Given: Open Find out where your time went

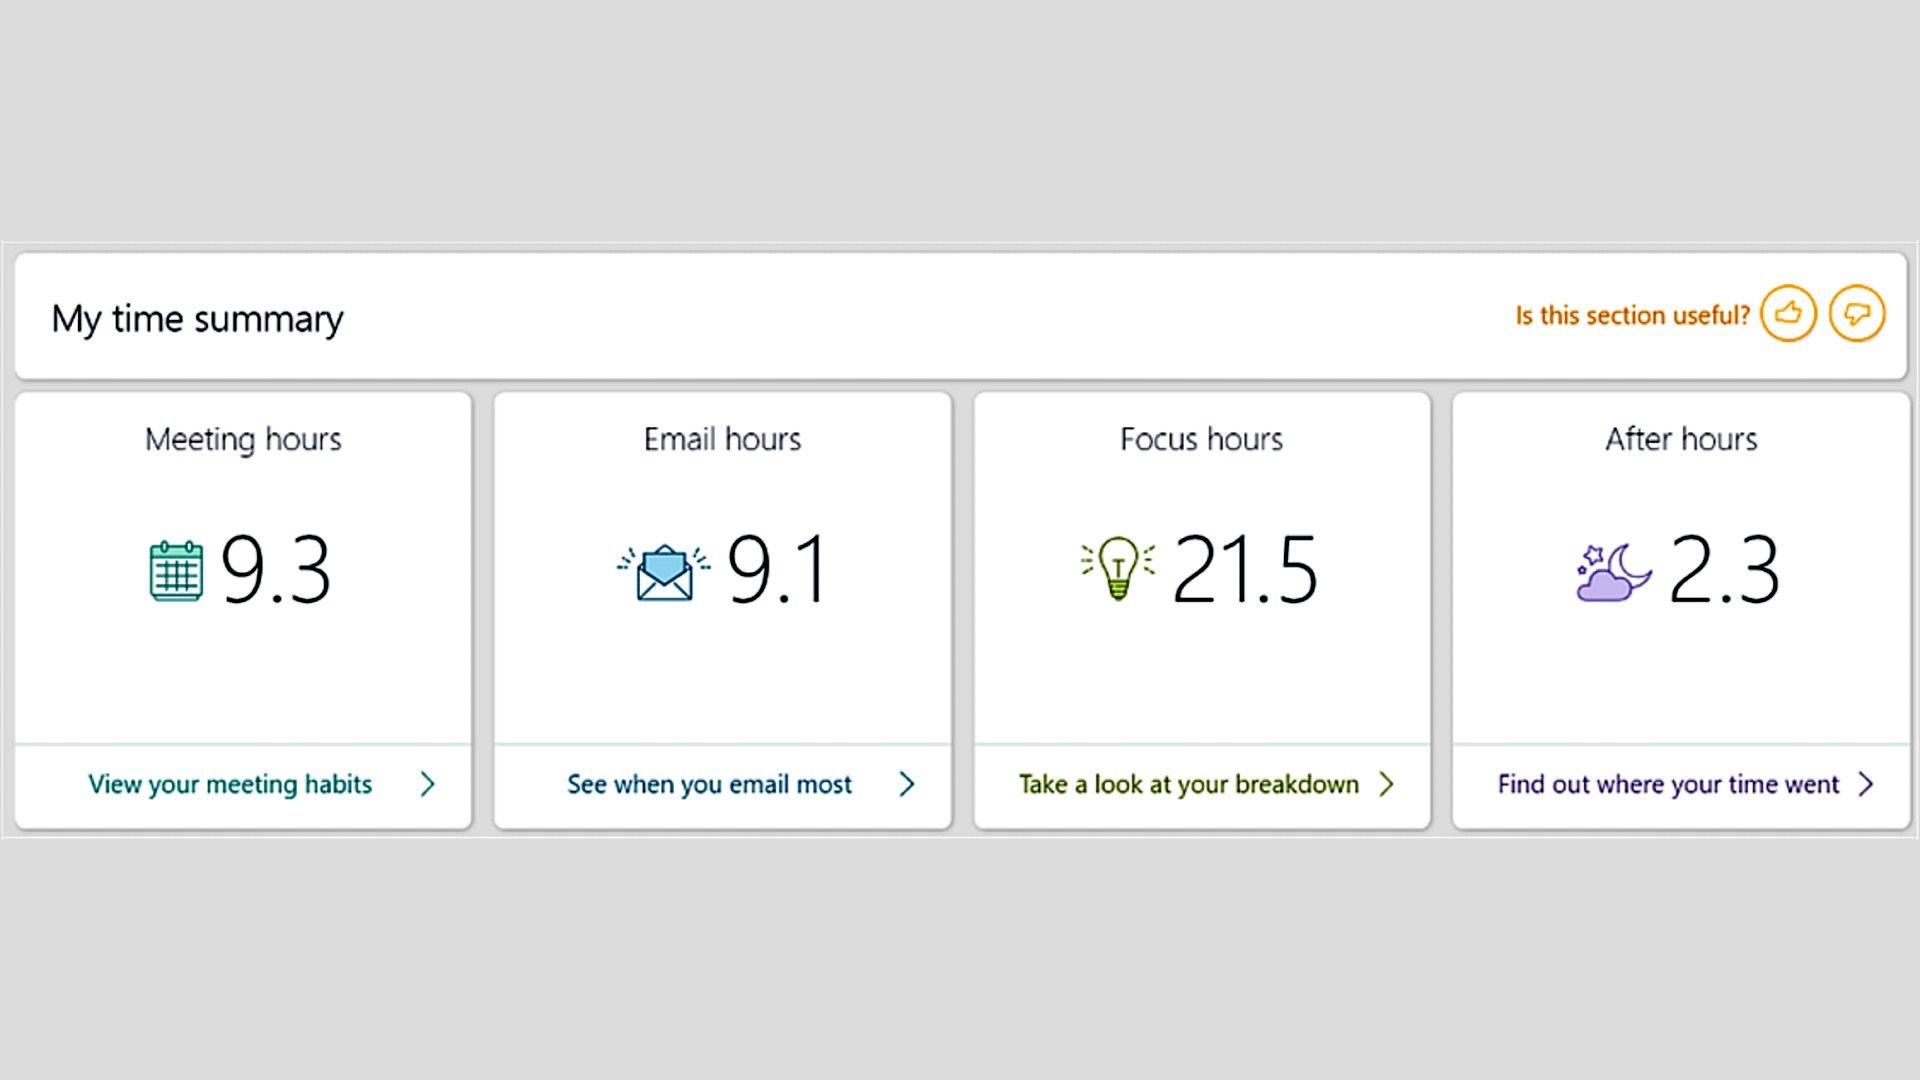Looking at the screenshot, I should pyautogui.click(x=1668, y=784).
